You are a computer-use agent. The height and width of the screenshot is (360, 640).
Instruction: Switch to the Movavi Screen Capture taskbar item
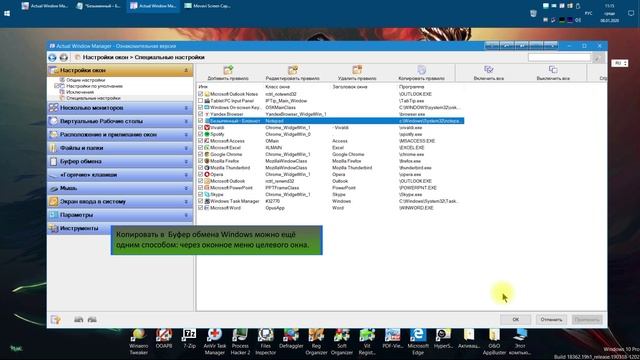[208, 6]
